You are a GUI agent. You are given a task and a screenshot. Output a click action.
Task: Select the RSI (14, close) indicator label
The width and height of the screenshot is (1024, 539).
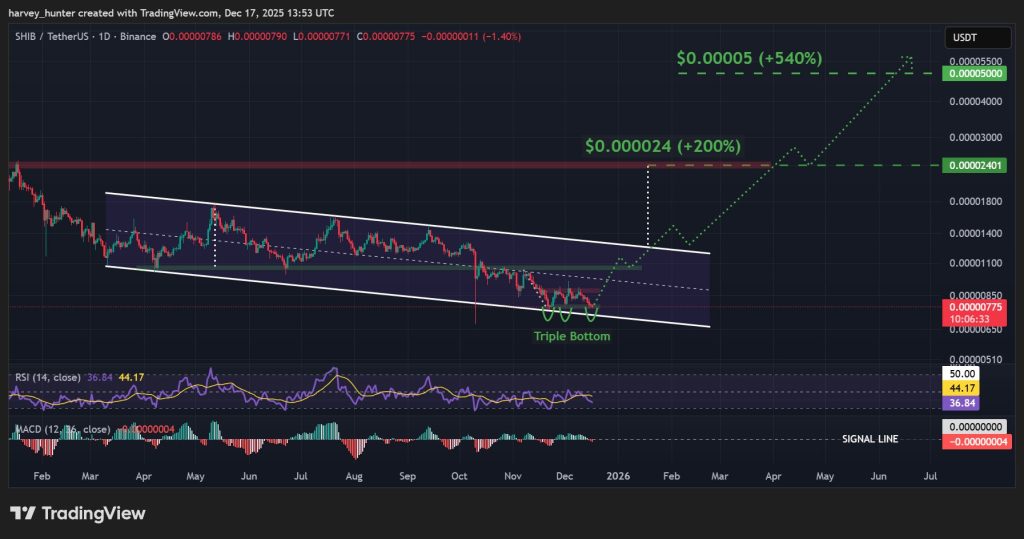click(44, 377)
